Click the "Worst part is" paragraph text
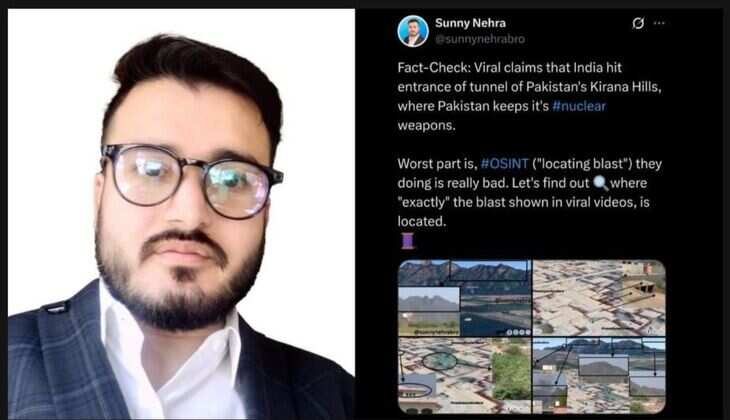 point(529,192)
